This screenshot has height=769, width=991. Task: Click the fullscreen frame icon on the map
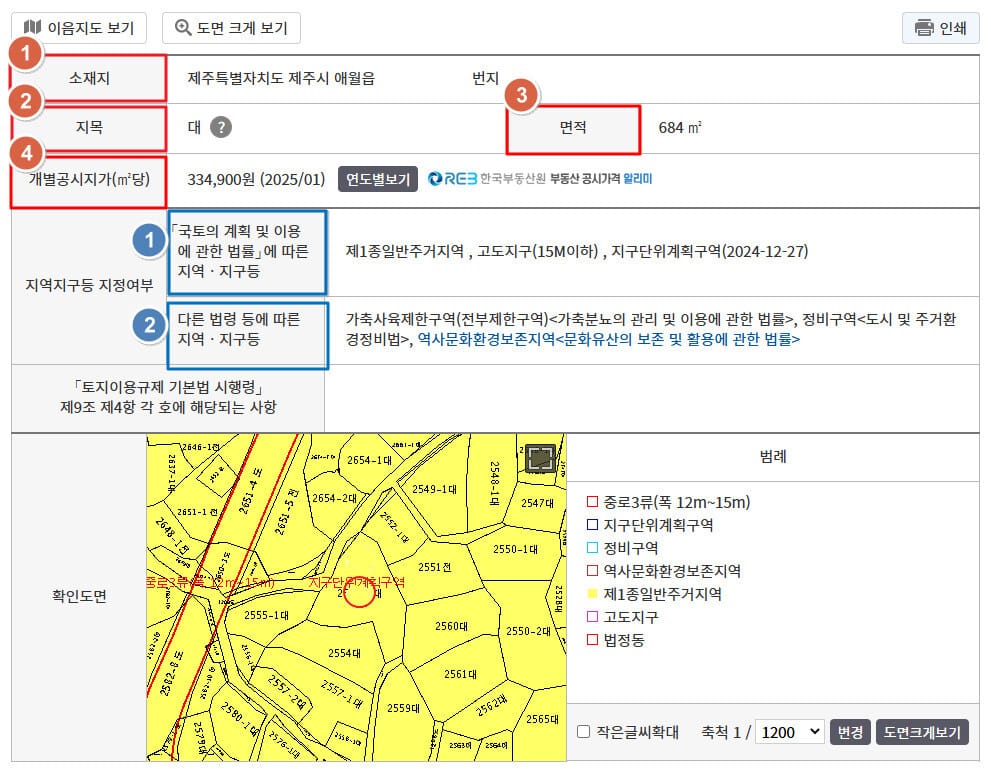click(x=541, y=459)
